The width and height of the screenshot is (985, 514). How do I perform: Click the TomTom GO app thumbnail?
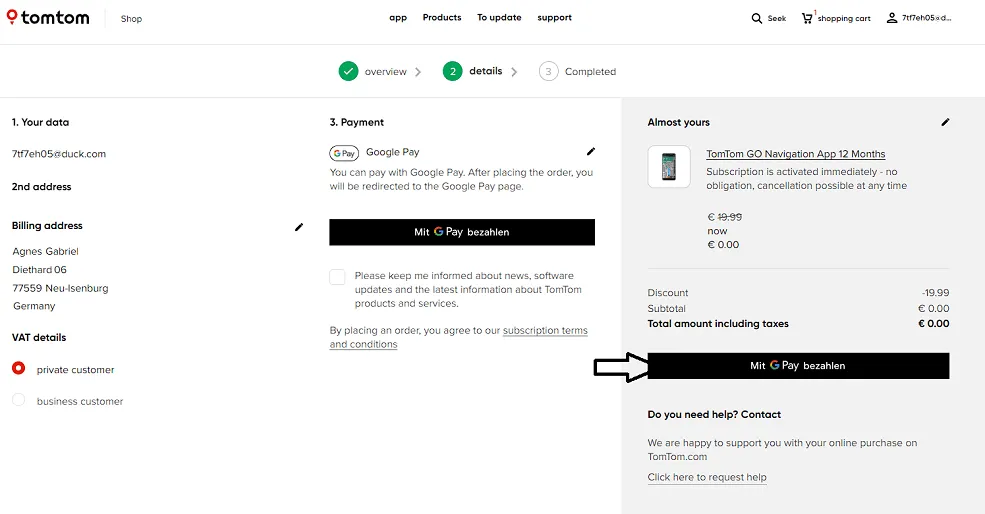tap(669, 167)
